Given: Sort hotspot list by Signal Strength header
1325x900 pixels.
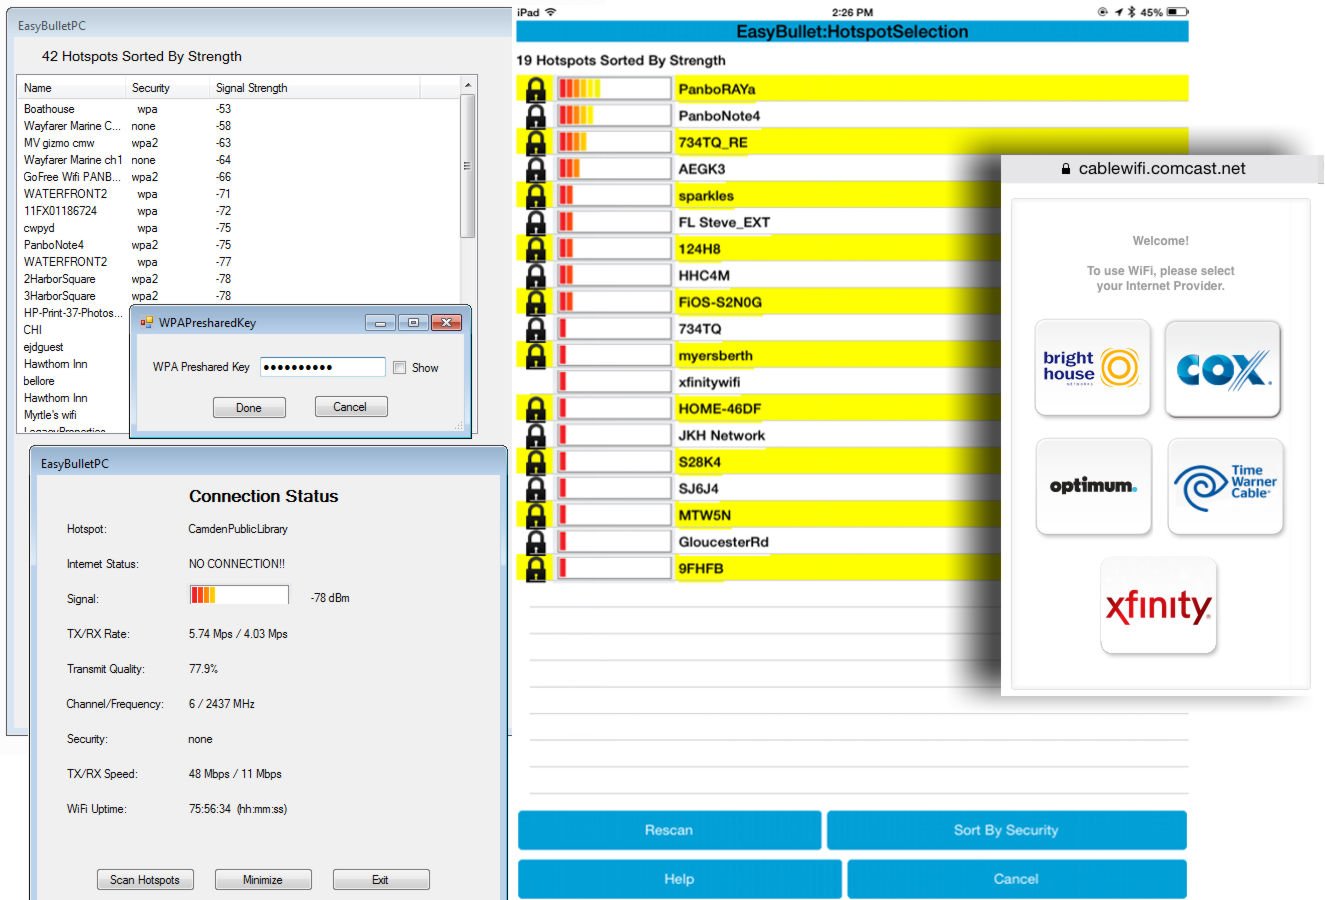Looking at the screenshot, I should click(x=314, y=88).
